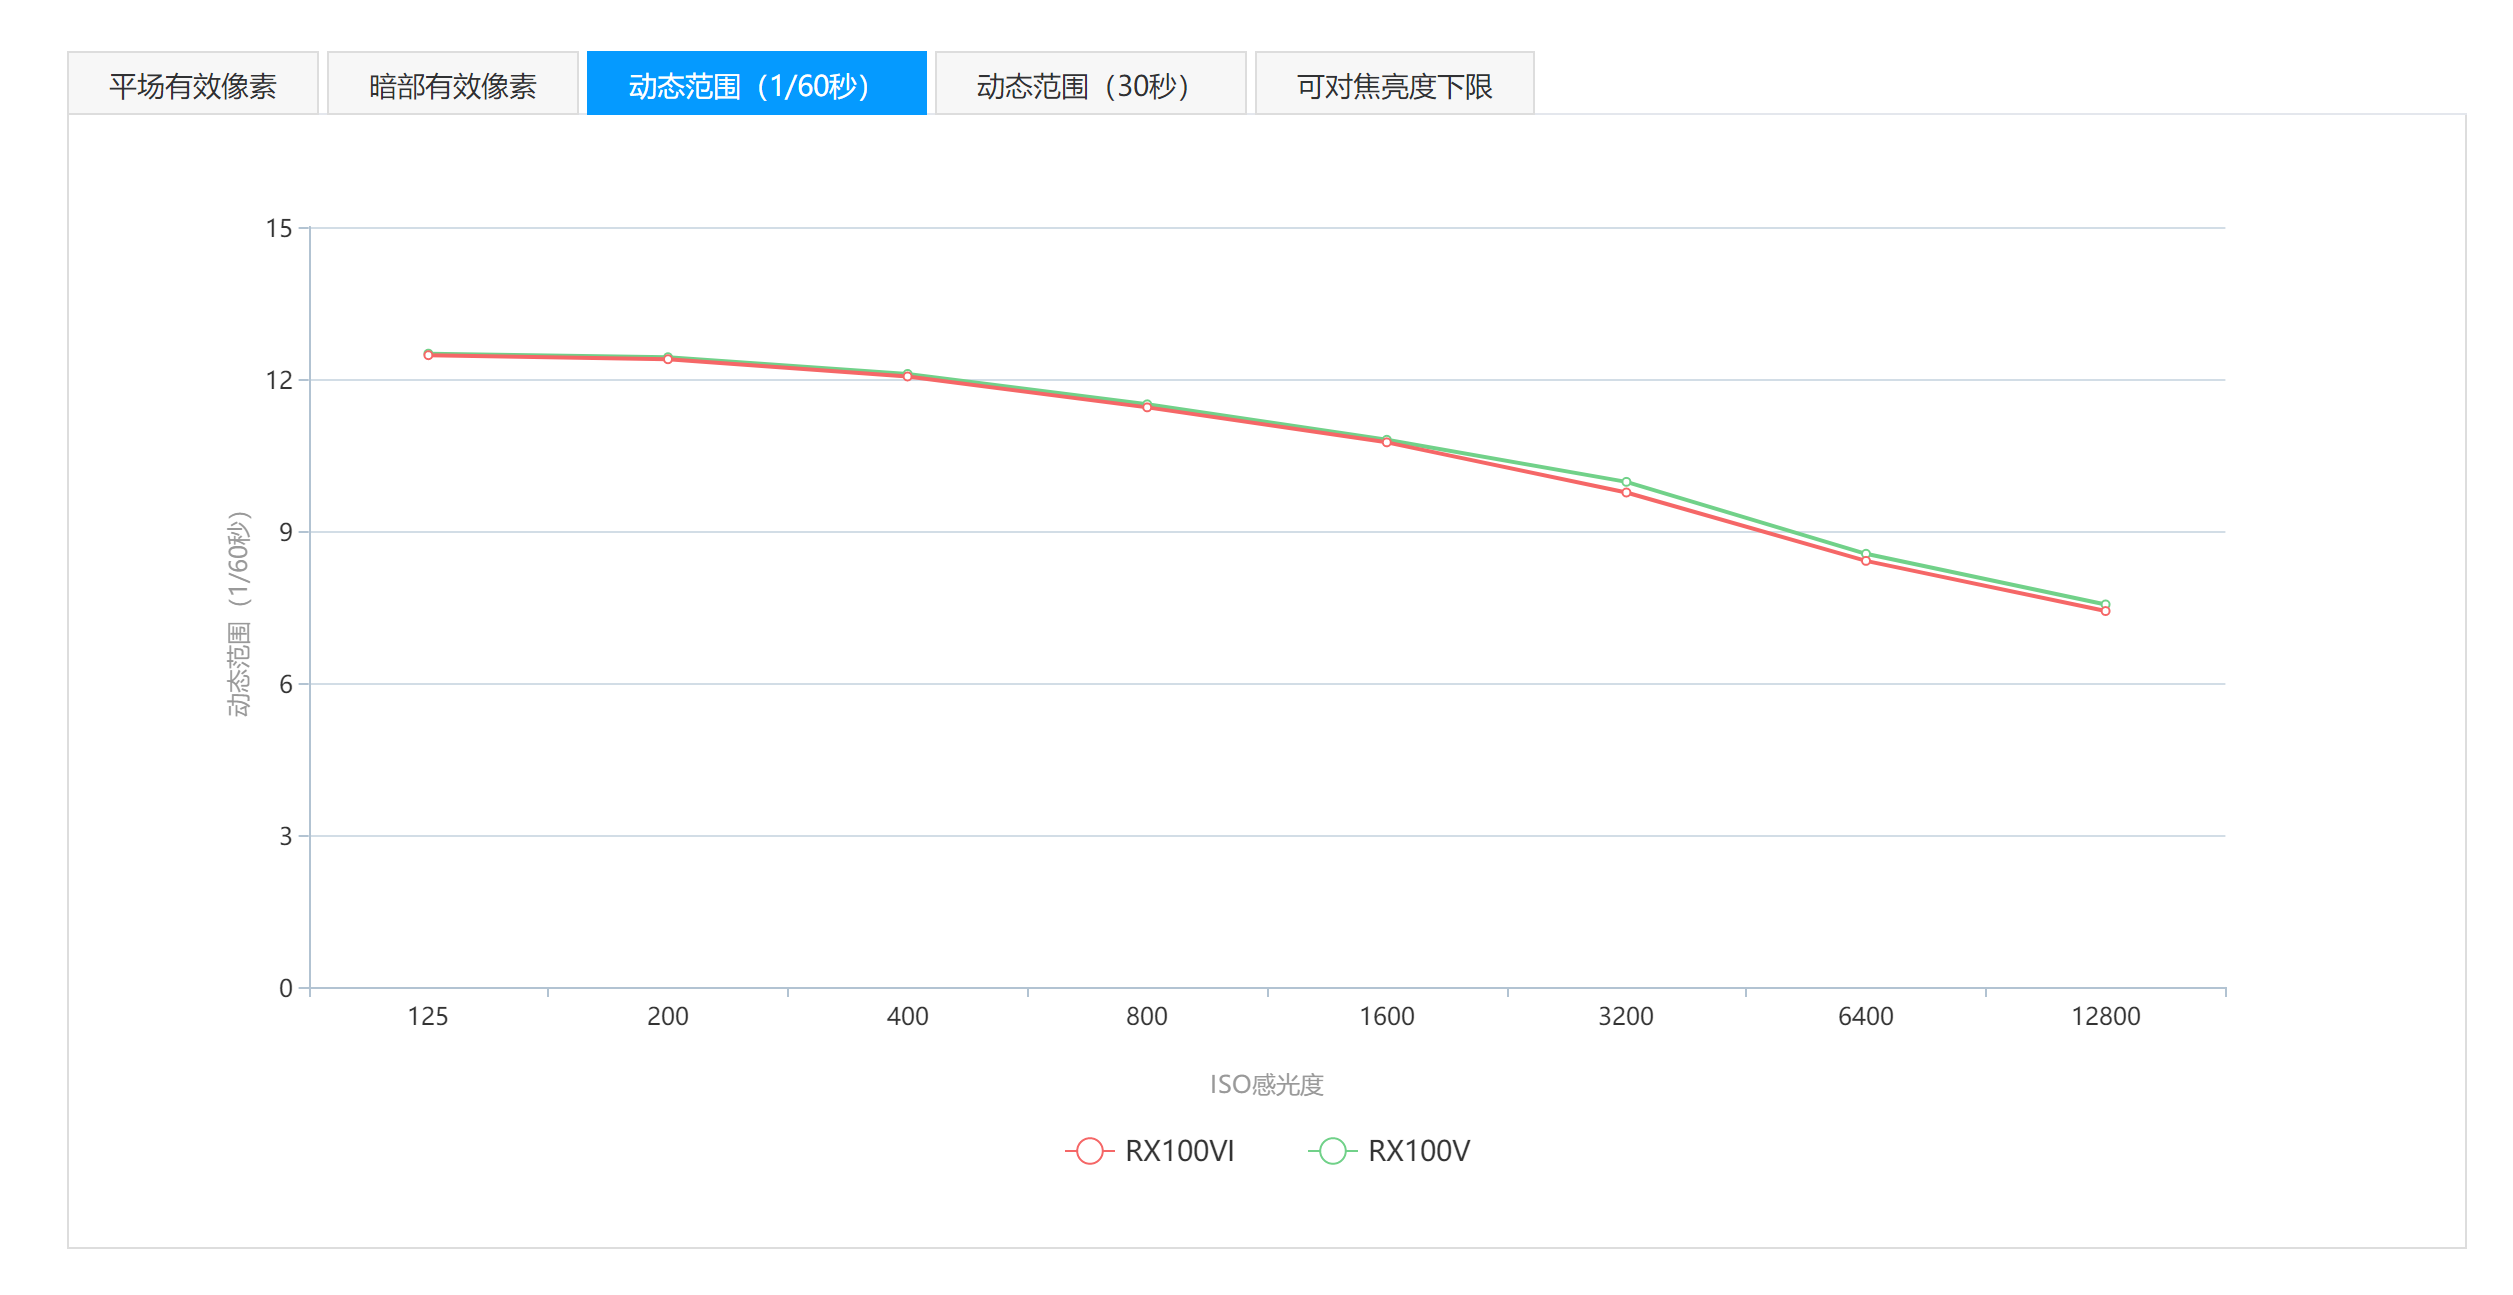Toggle RX100VI series via red legend icon
Viewport: 2513px width, 1295px height.
pyautogui.click(x=1089, y=1151)
